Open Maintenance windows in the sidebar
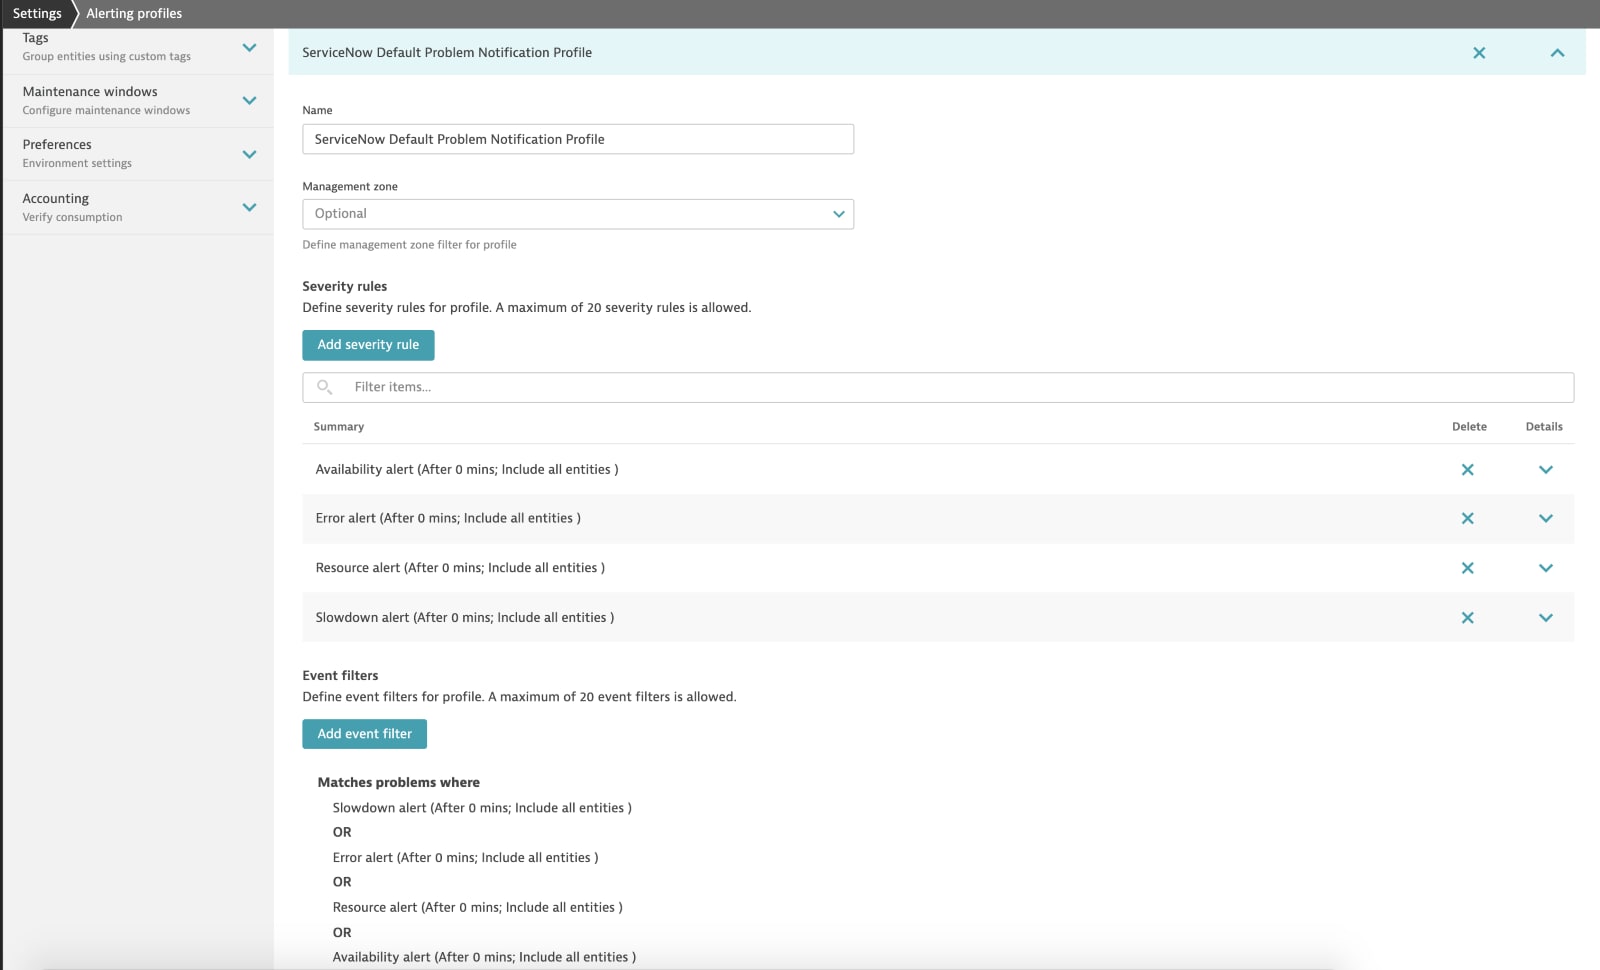The width and height of the screenshot is (1600, 970). pyautogui.click(x=90, y=92)
